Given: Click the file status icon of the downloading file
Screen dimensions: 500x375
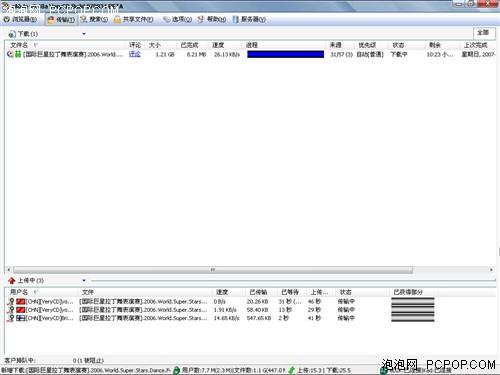Looking at the screenshot, I should [10, 54].
